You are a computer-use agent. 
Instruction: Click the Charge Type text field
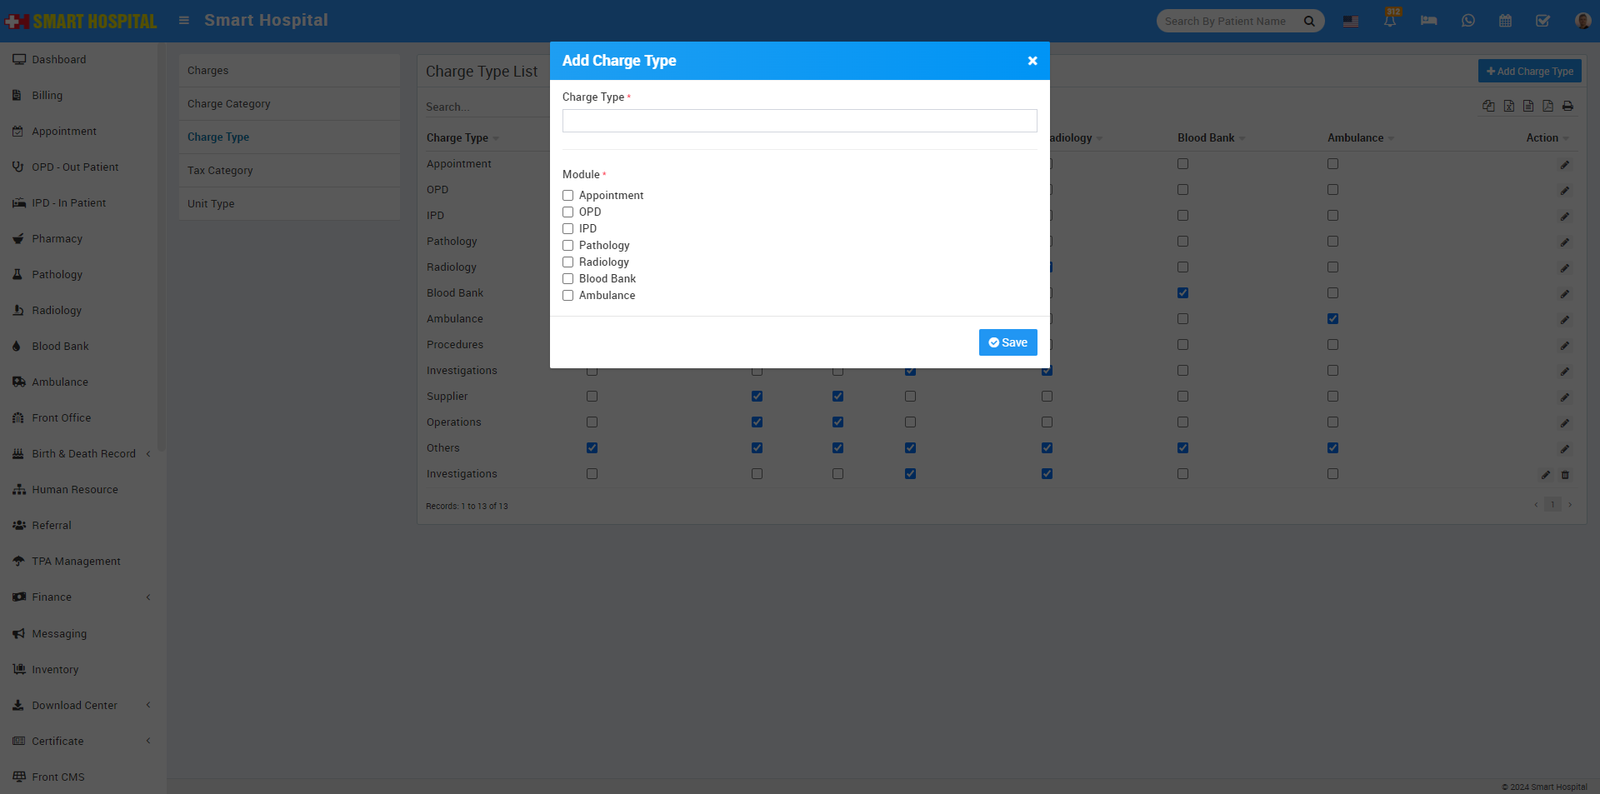799,121
